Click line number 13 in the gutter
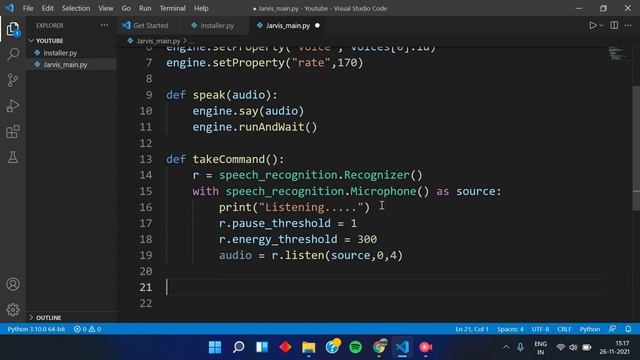Image resolution: width=640 pixels, height=360 pixels. pos(145,159)
